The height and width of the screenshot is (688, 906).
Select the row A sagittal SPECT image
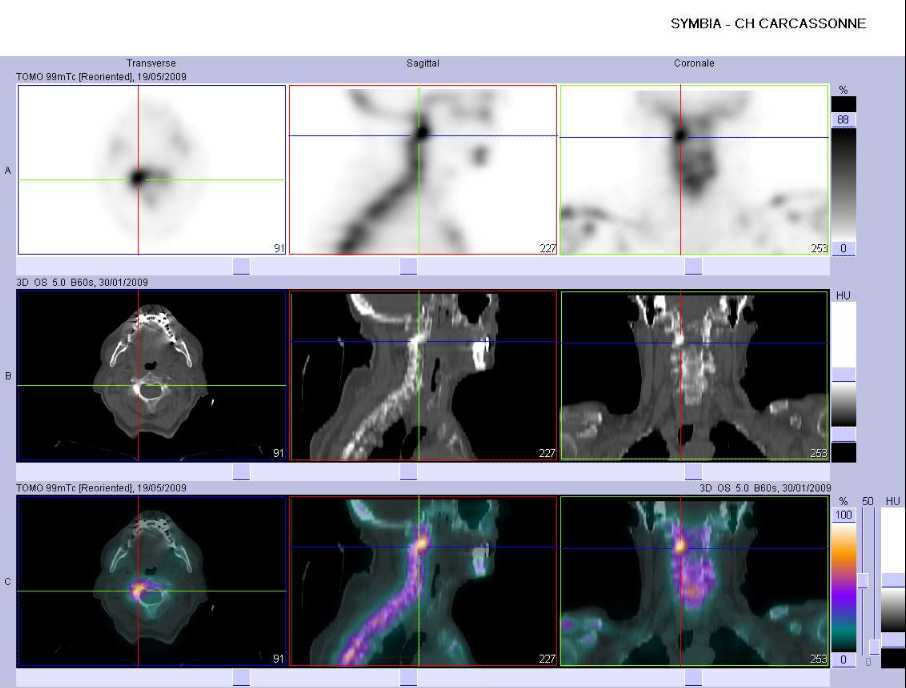coord(423,170)
